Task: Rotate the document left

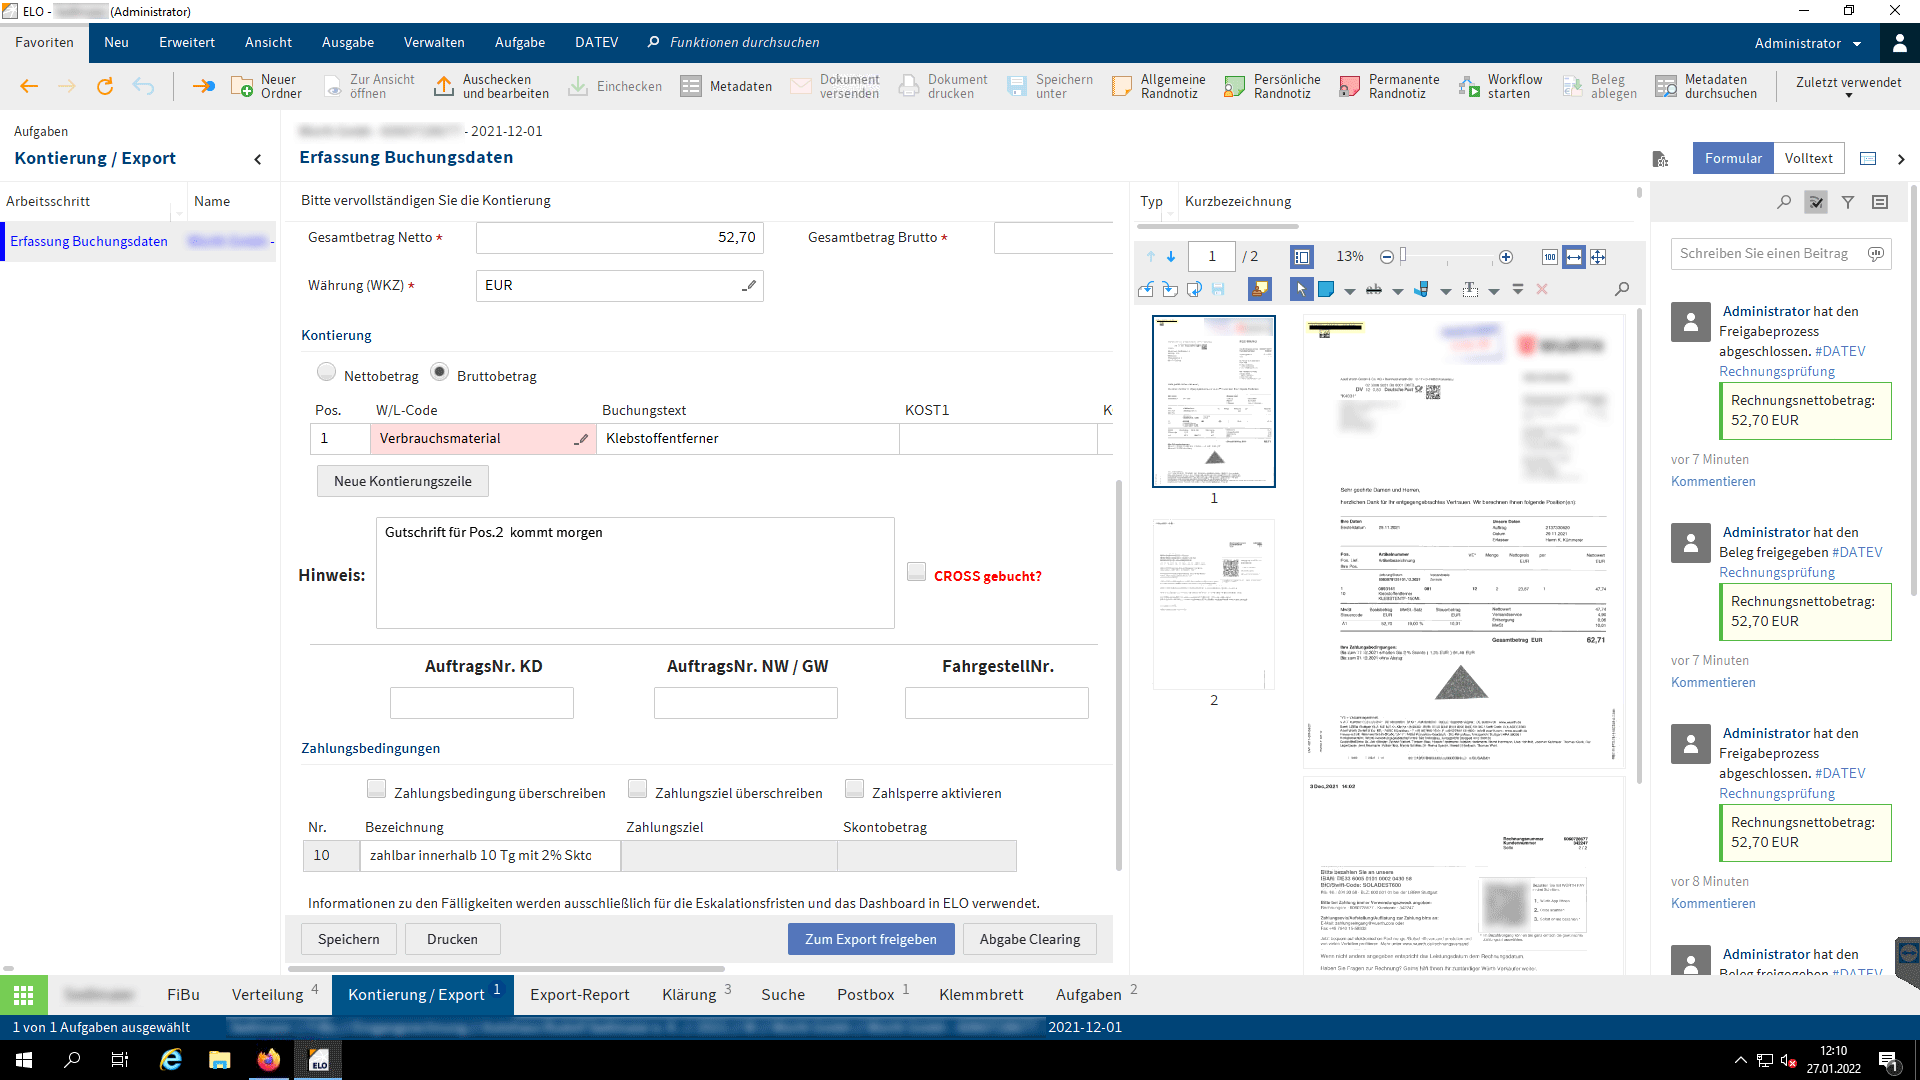Action: coord(1146,289)
